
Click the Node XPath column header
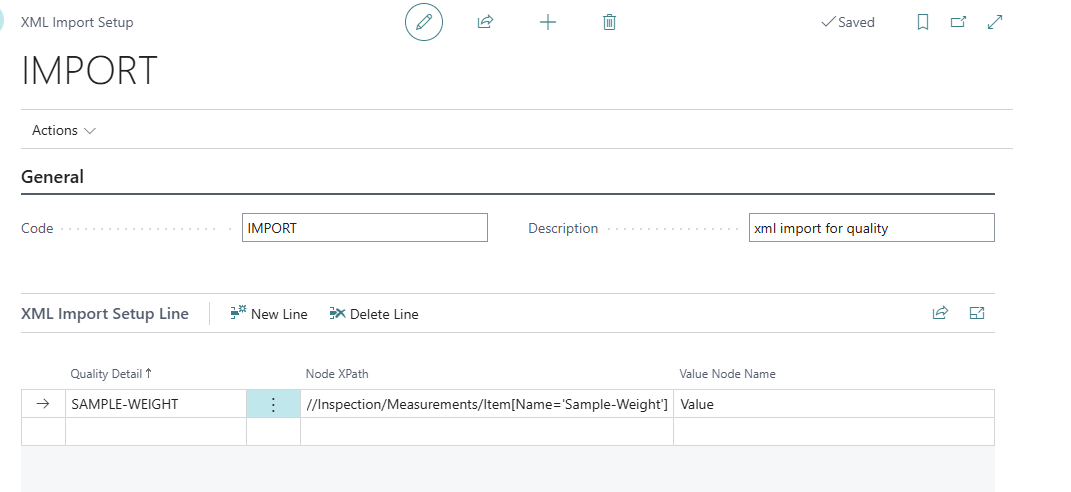click(337, 374)
